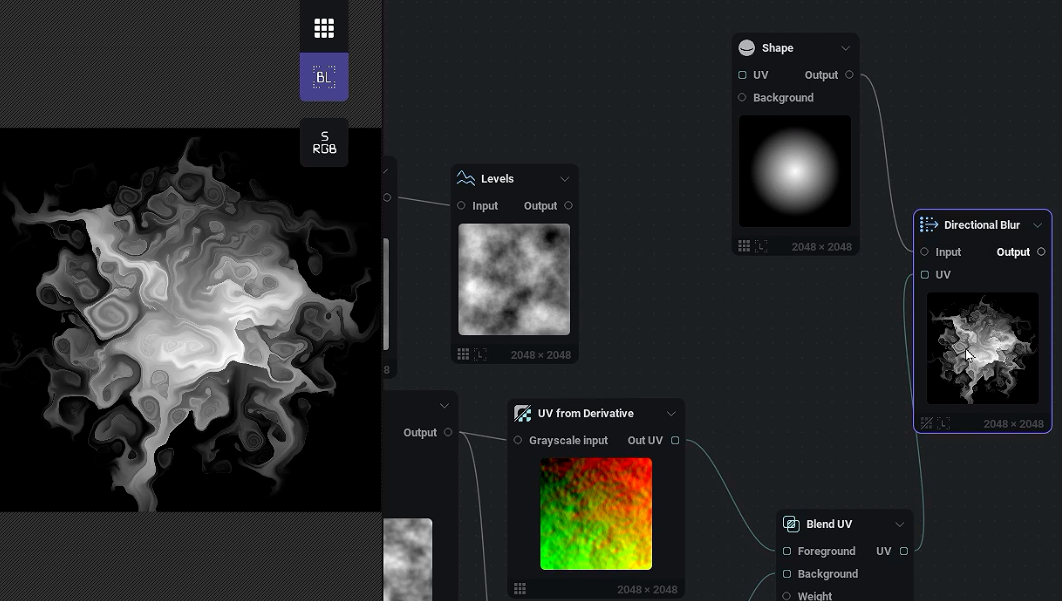Click the grid icon in the Shape node footer
1062x601 pixels.
pos(744,246)
